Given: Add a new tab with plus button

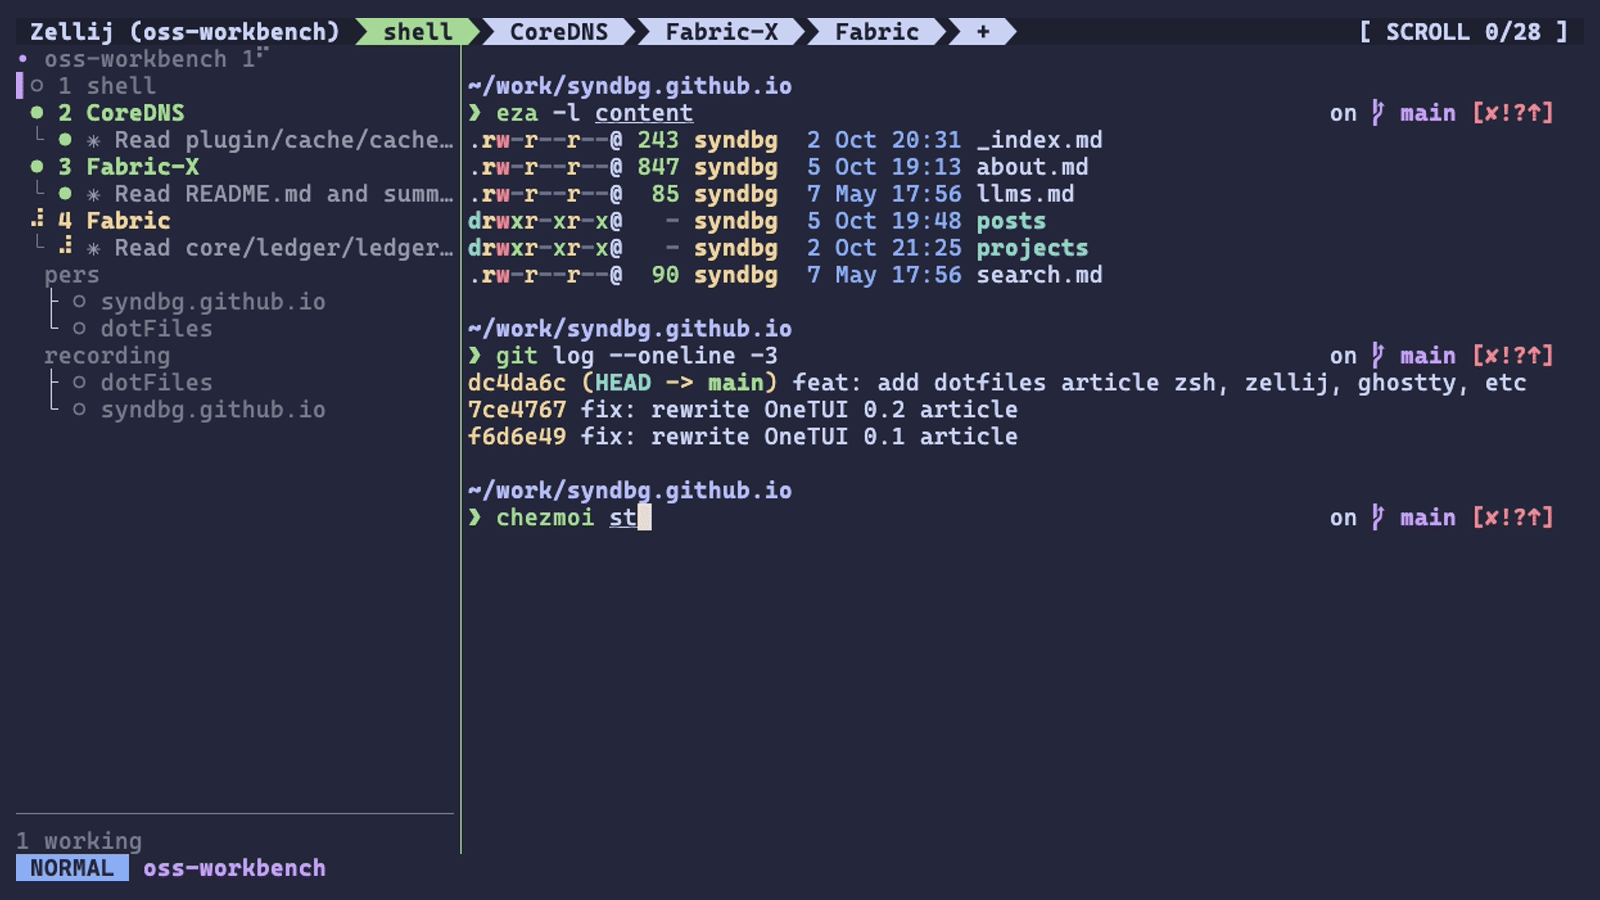Looking at the screenshot, I should [x=983, y=32].
